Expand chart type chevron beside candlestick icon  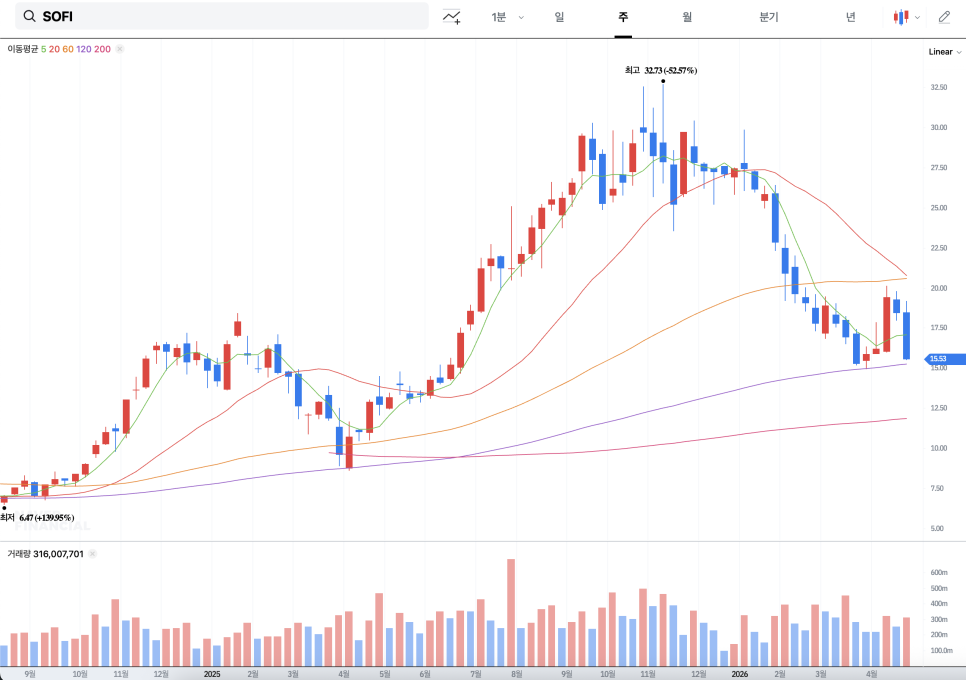click(918, 17)
